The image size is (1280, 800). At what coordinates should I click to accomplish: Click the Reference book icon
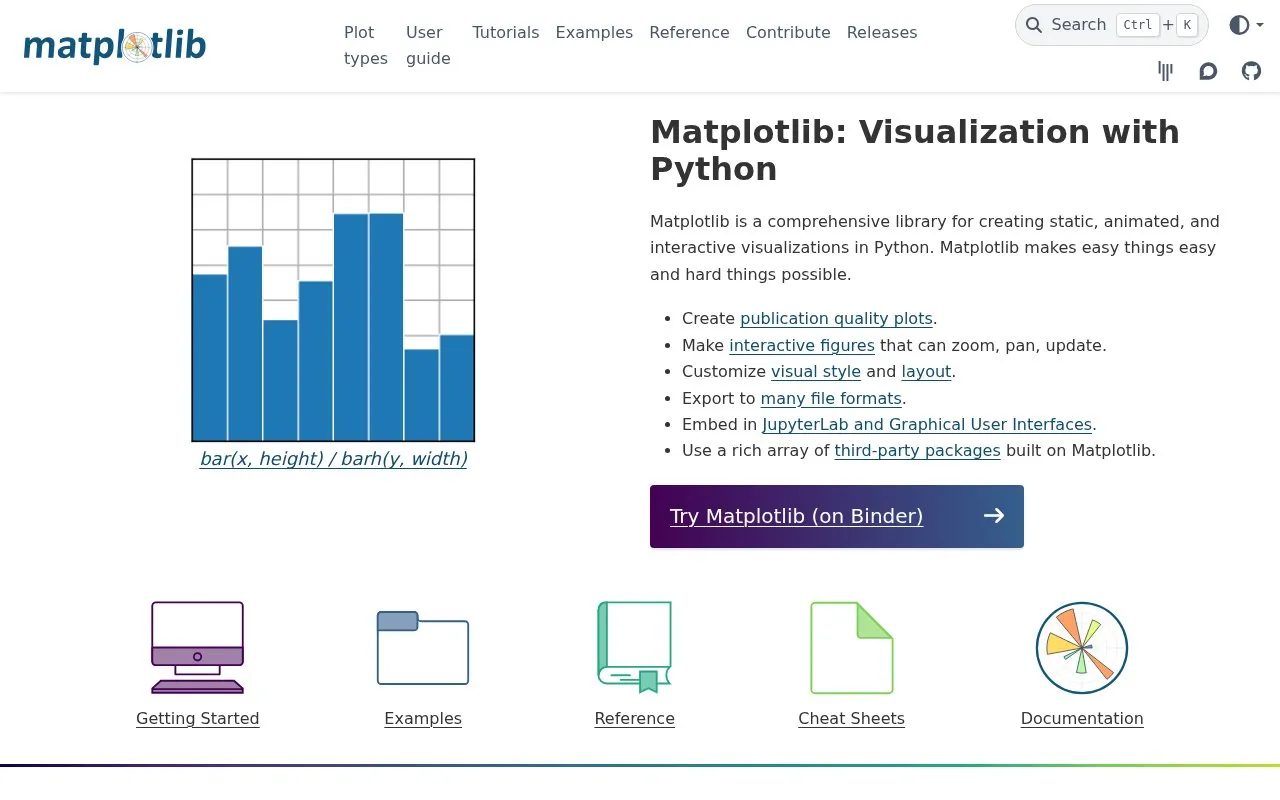coord(634,647)
